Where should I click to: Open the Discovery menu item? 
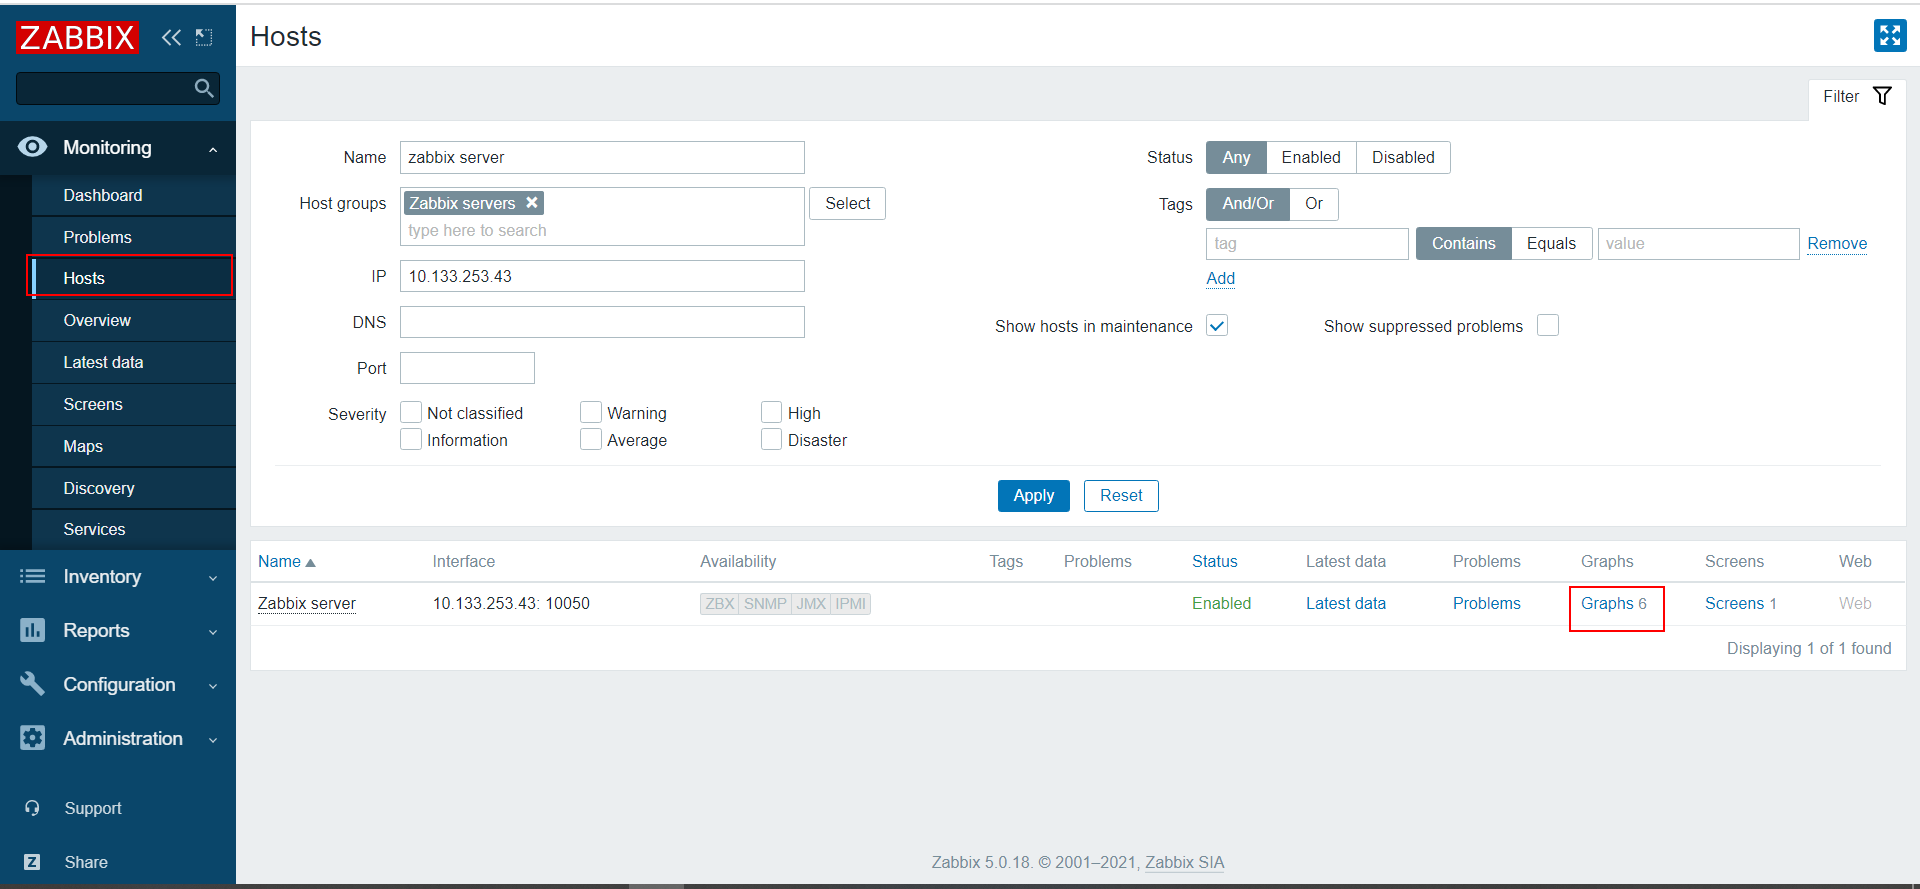[x=134, y=488]
